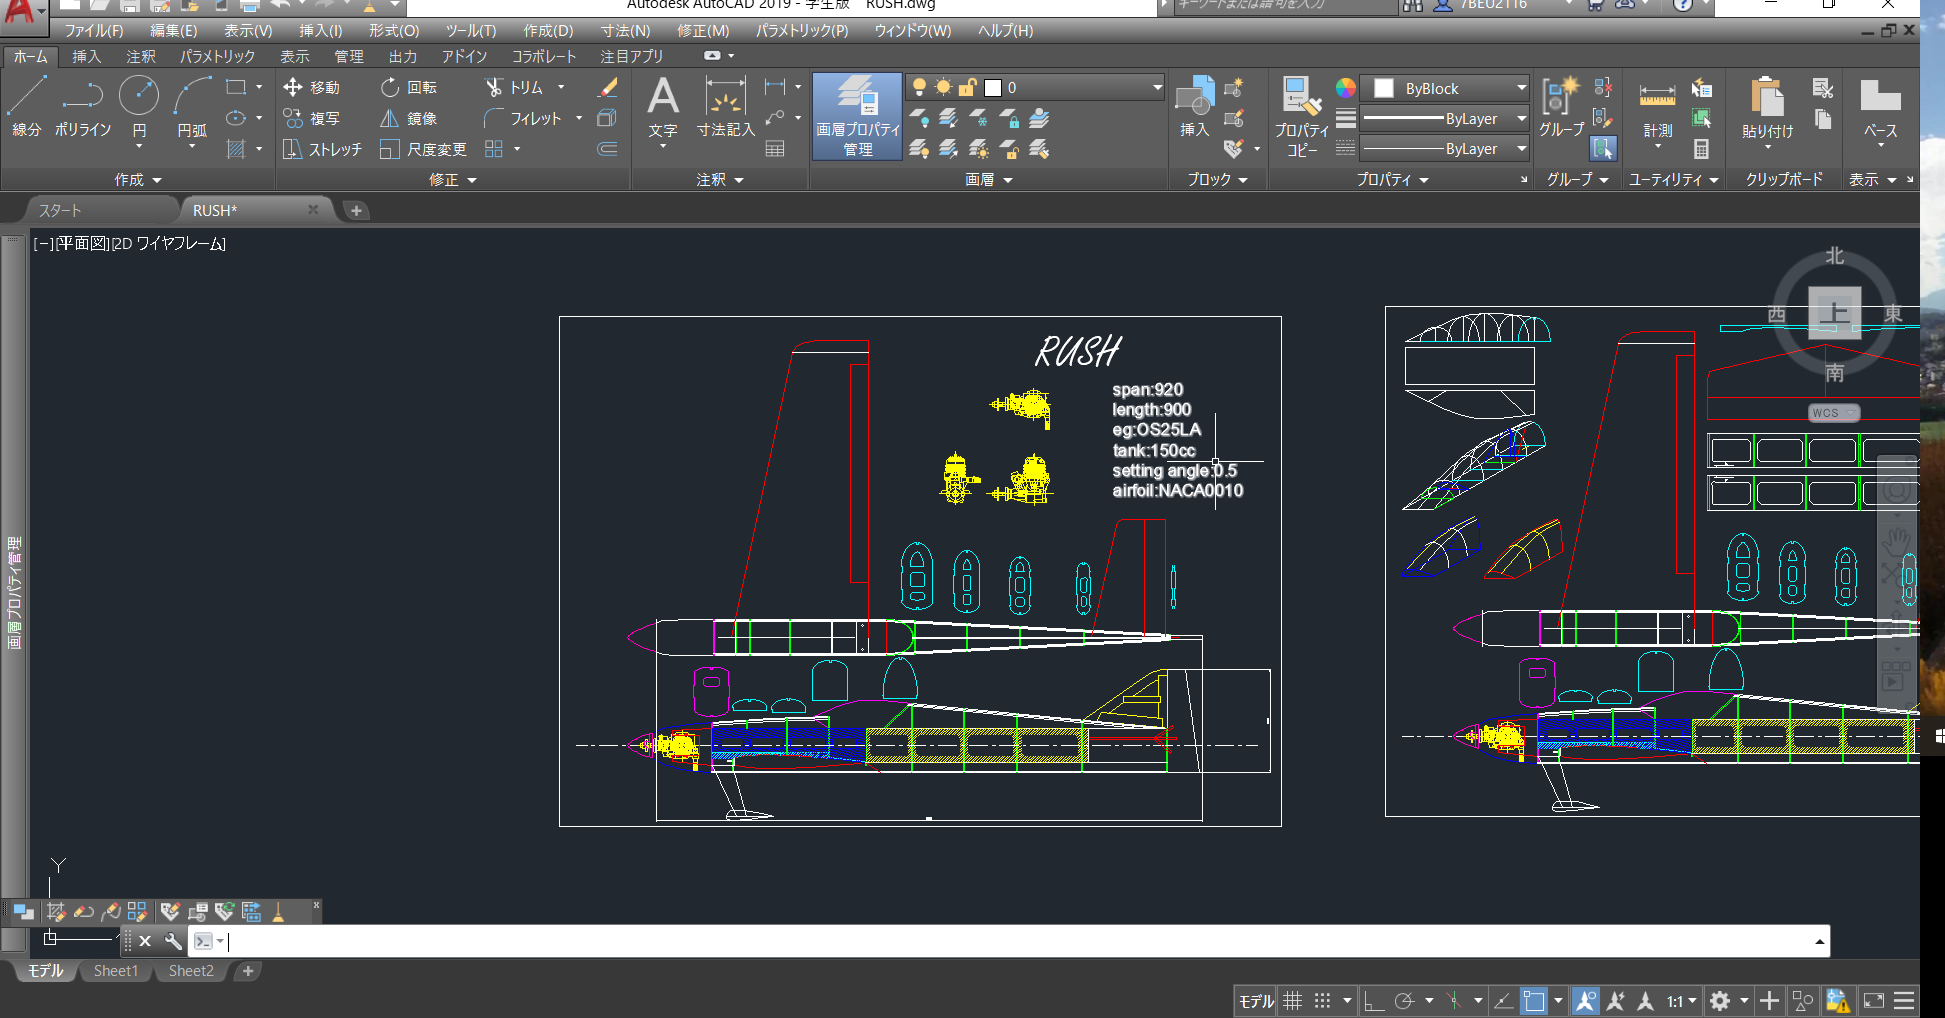Toggle annotation visibility in status bar

point(1585,1001)
